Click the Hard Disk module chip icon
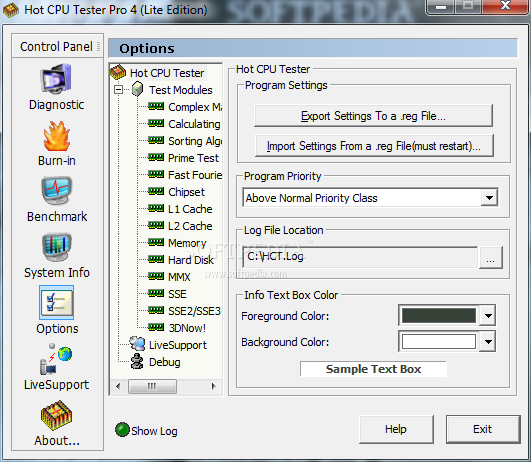The image size is (531, 462). (x=156, y=259)
